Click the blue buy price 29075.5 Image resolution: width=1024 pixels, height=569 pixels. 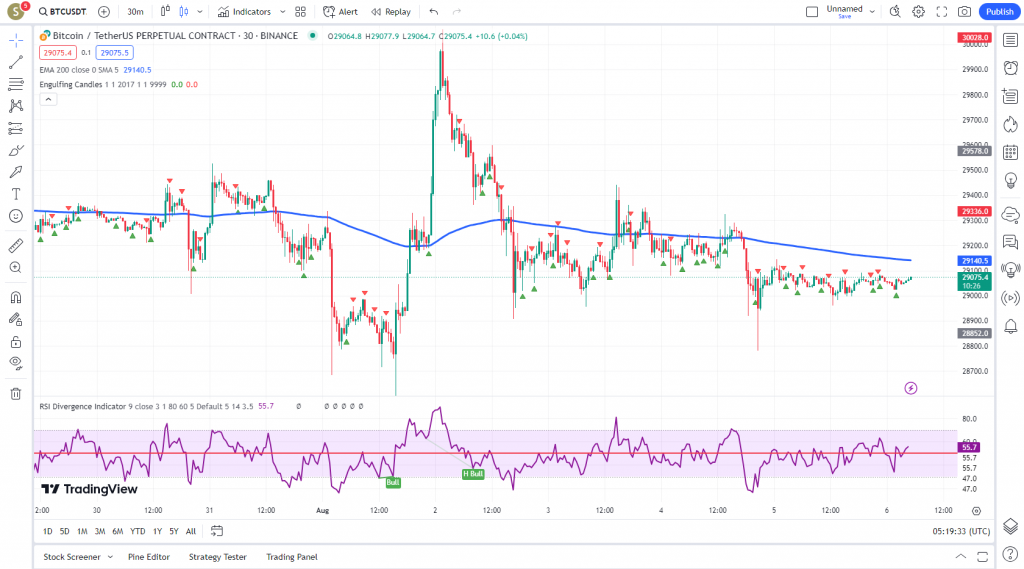[x=114, y=53]
